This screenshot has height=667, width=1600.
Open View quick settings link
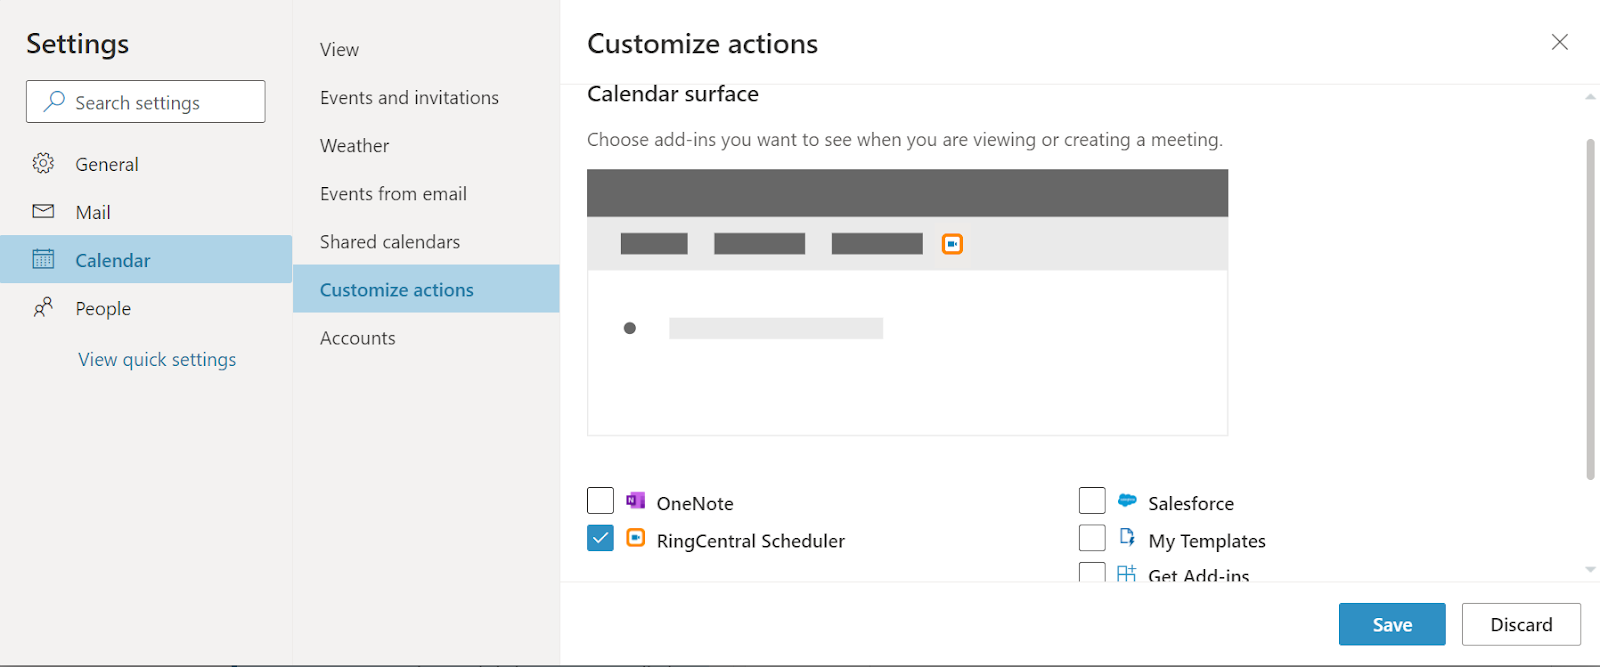point(157,360)
